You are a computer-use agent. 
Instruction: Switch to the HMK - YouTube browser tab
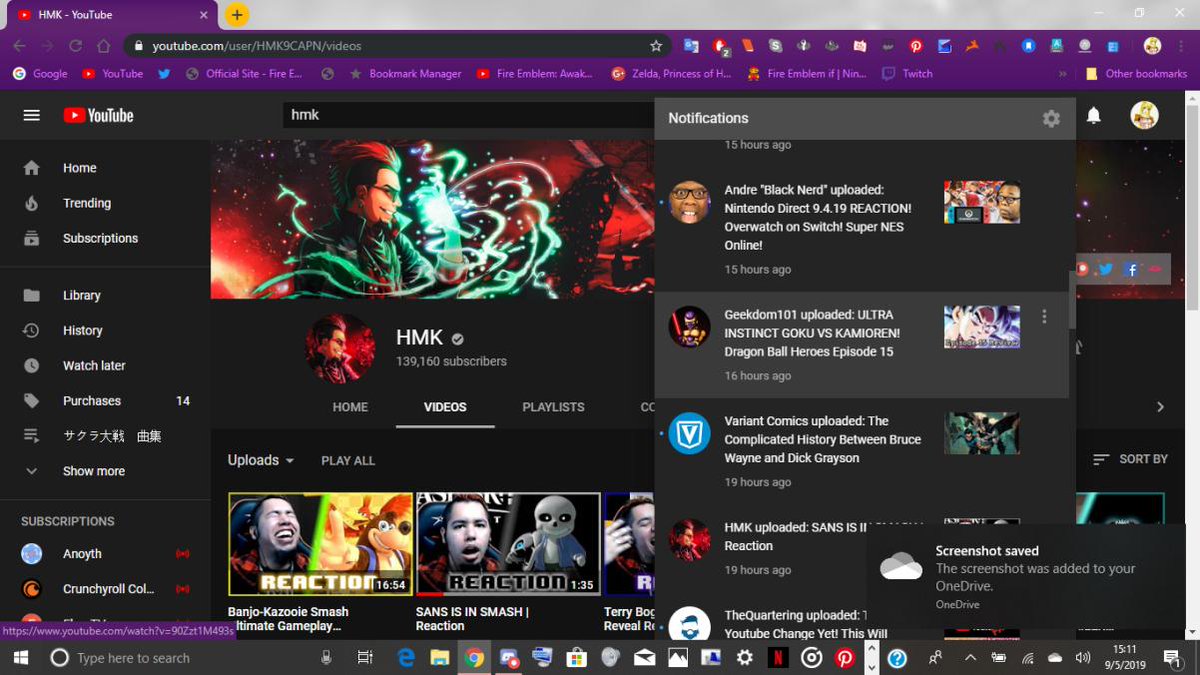110,15
